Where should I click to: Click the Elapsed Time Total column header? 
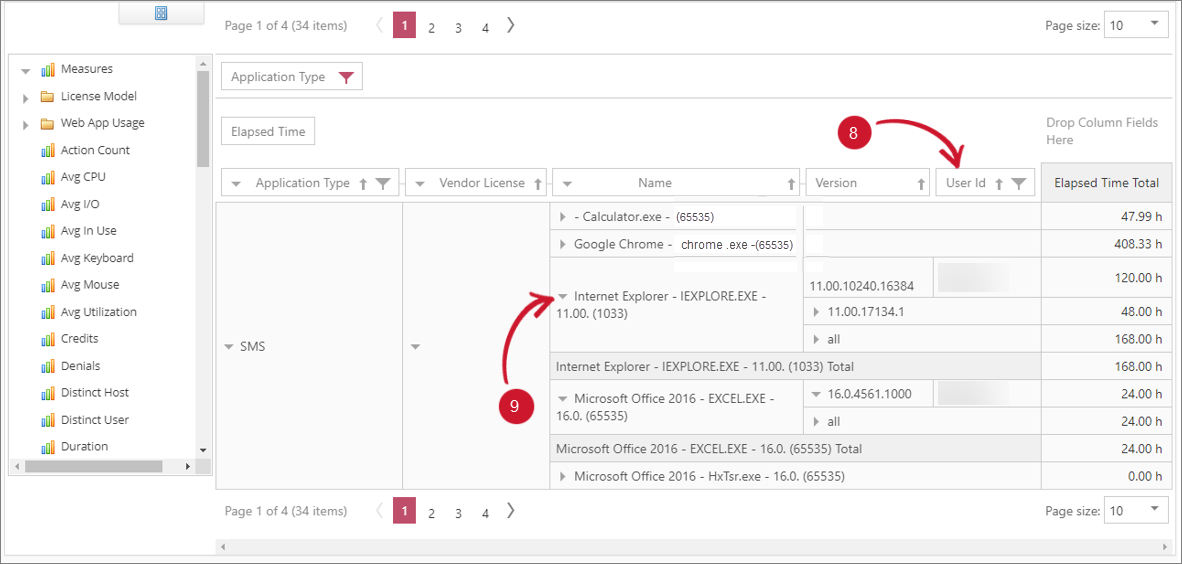point(1106,183)
